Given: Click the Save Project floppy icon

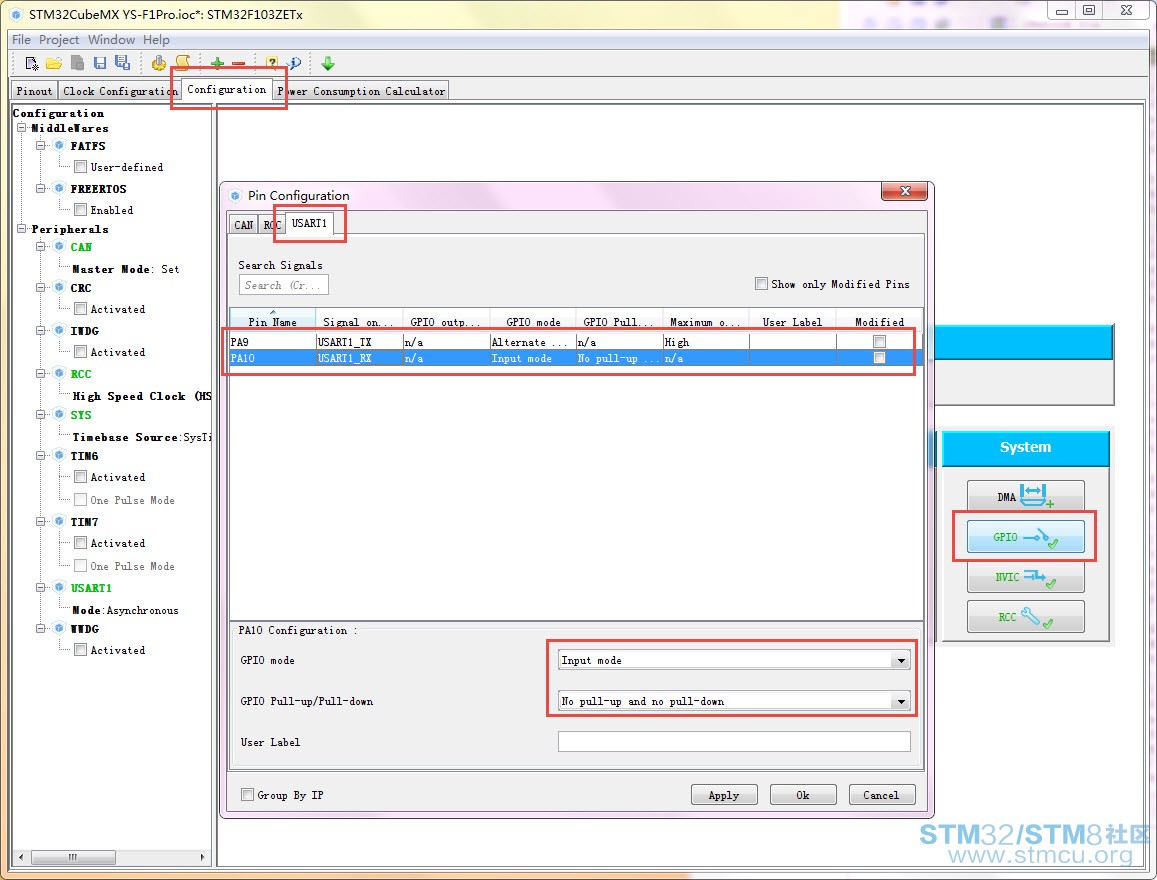Looking at the screenshot, I should (100, 63).
